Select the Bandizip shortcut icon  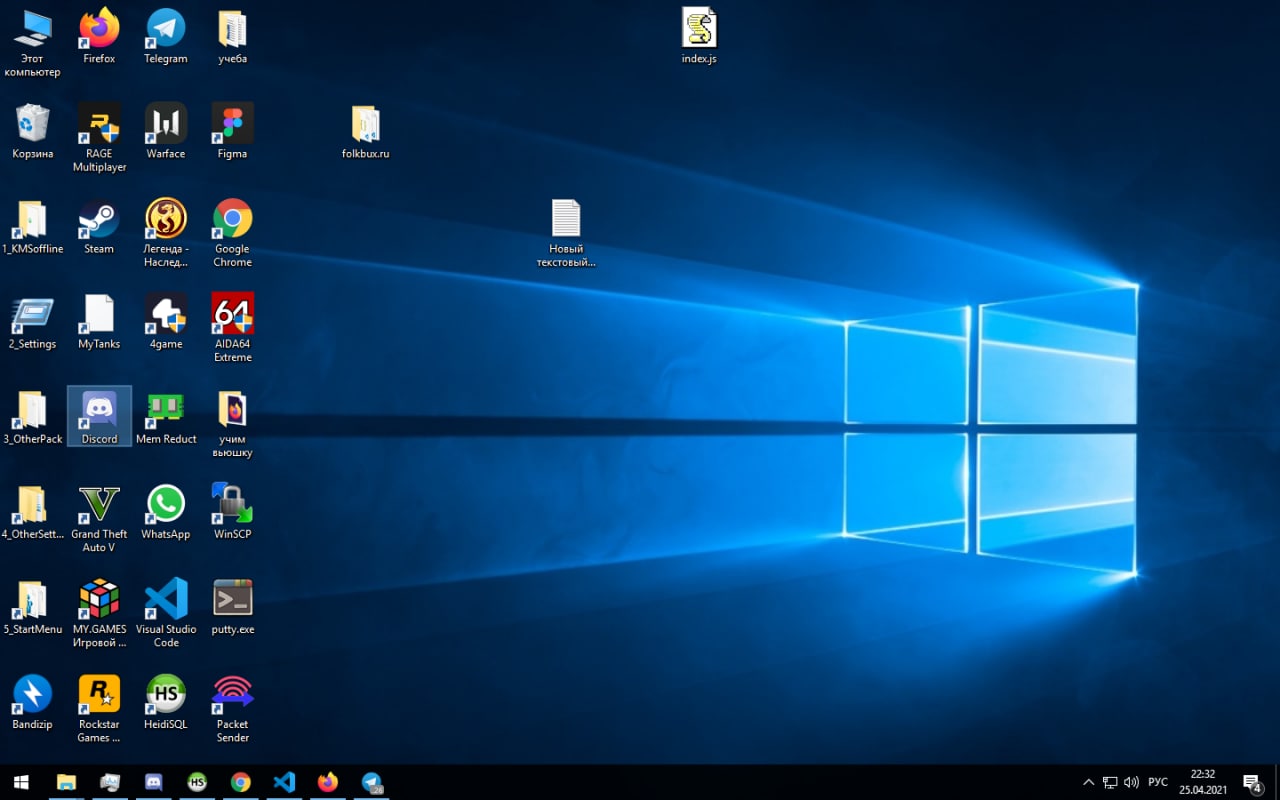pyautogui.click(x=32, y=702)
